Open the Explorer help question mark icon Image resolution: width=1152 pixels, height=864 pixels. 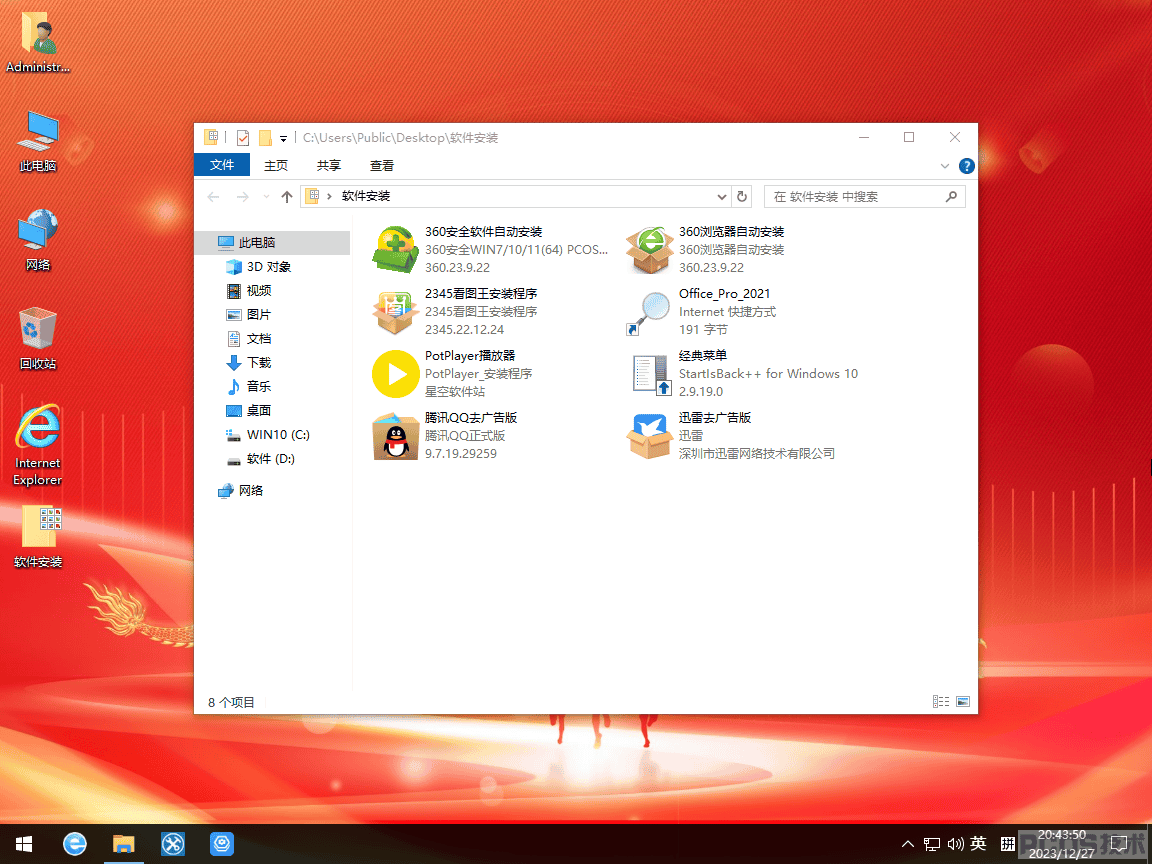(967, 166)
